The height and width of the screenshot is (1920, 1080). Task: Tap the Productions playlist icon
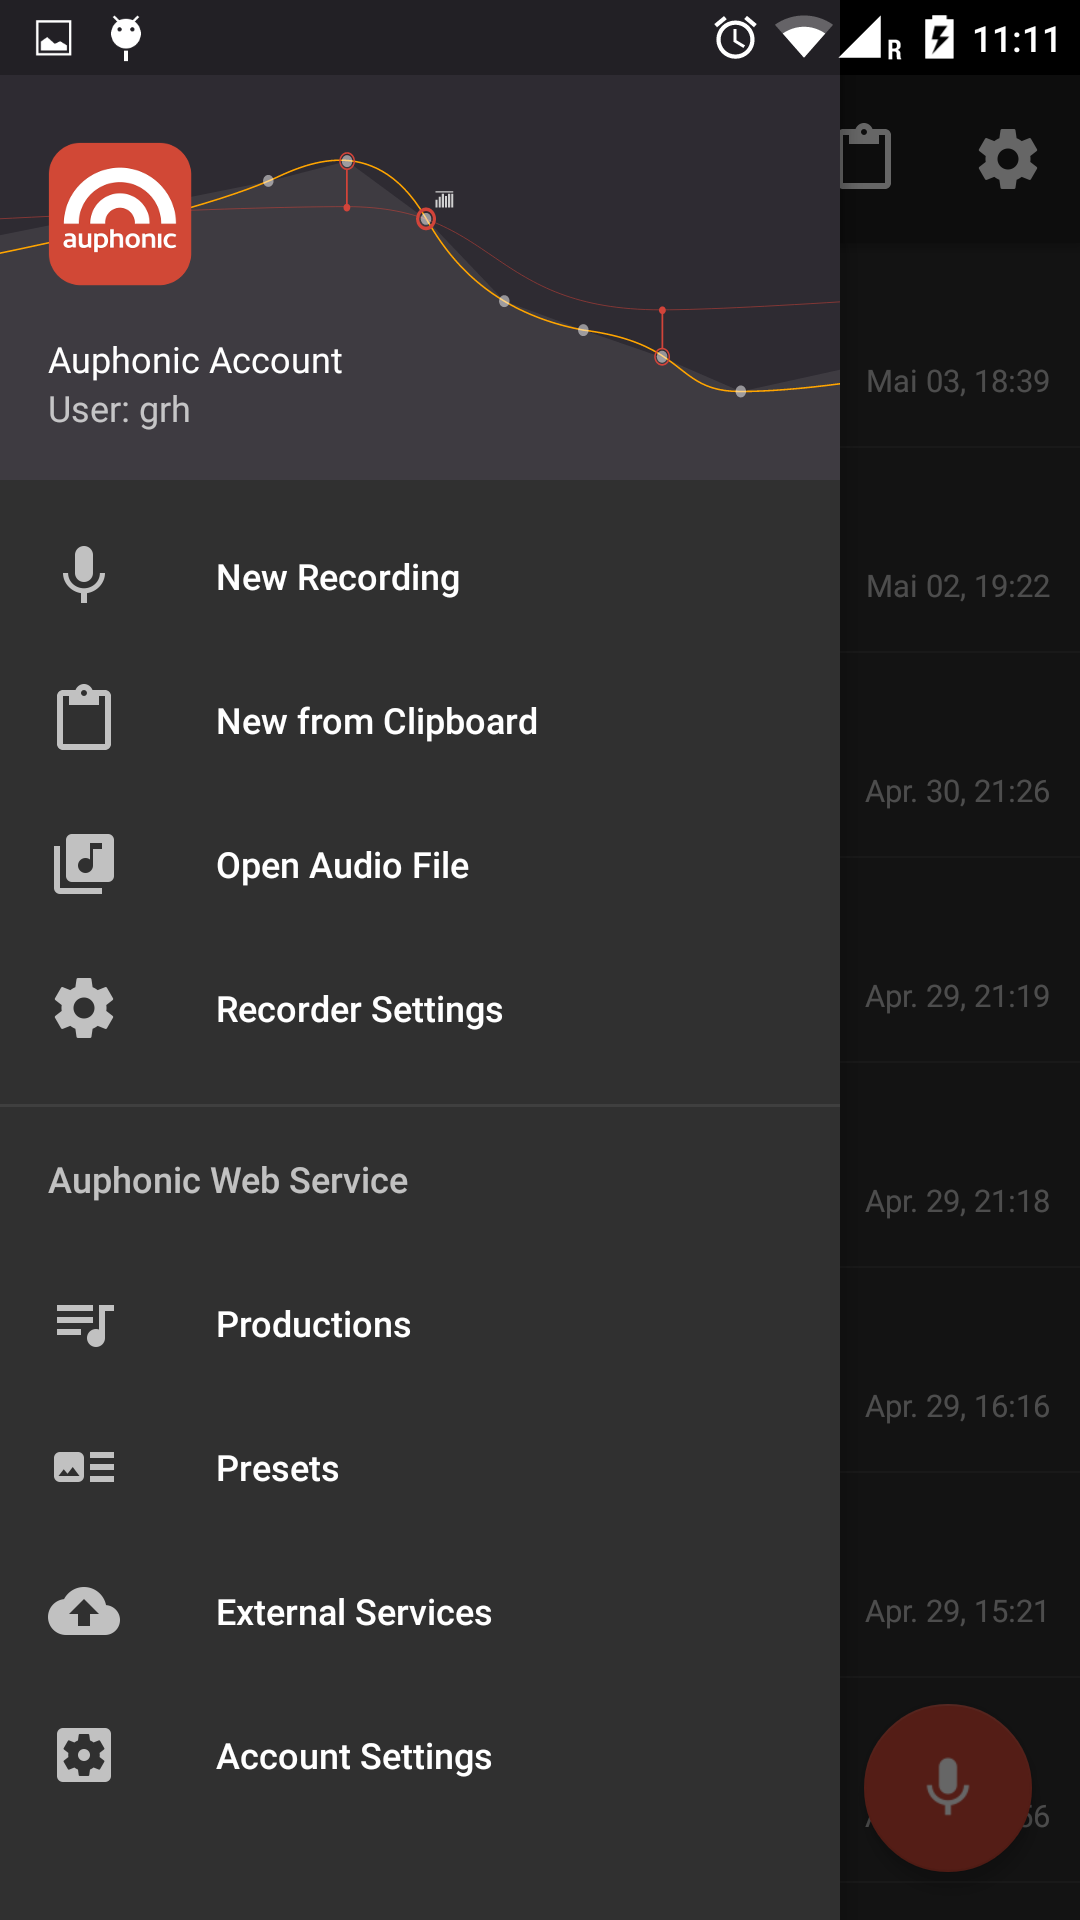84,1324
